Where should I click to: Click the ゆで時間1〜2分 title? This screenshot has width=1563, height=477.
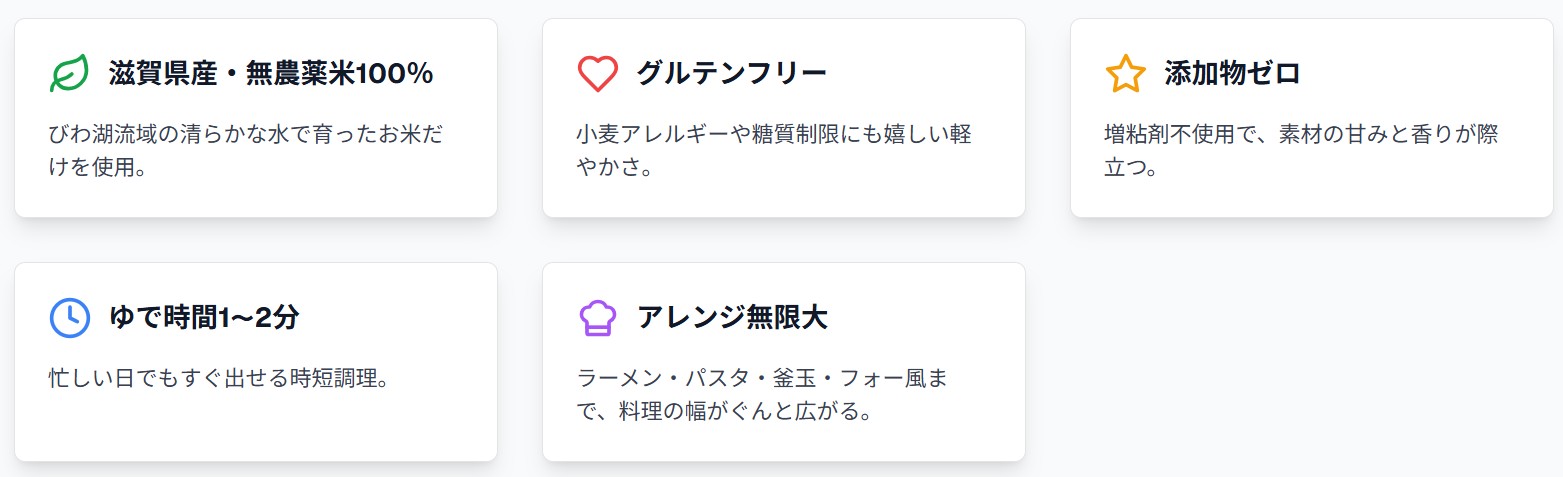[204, 318]
